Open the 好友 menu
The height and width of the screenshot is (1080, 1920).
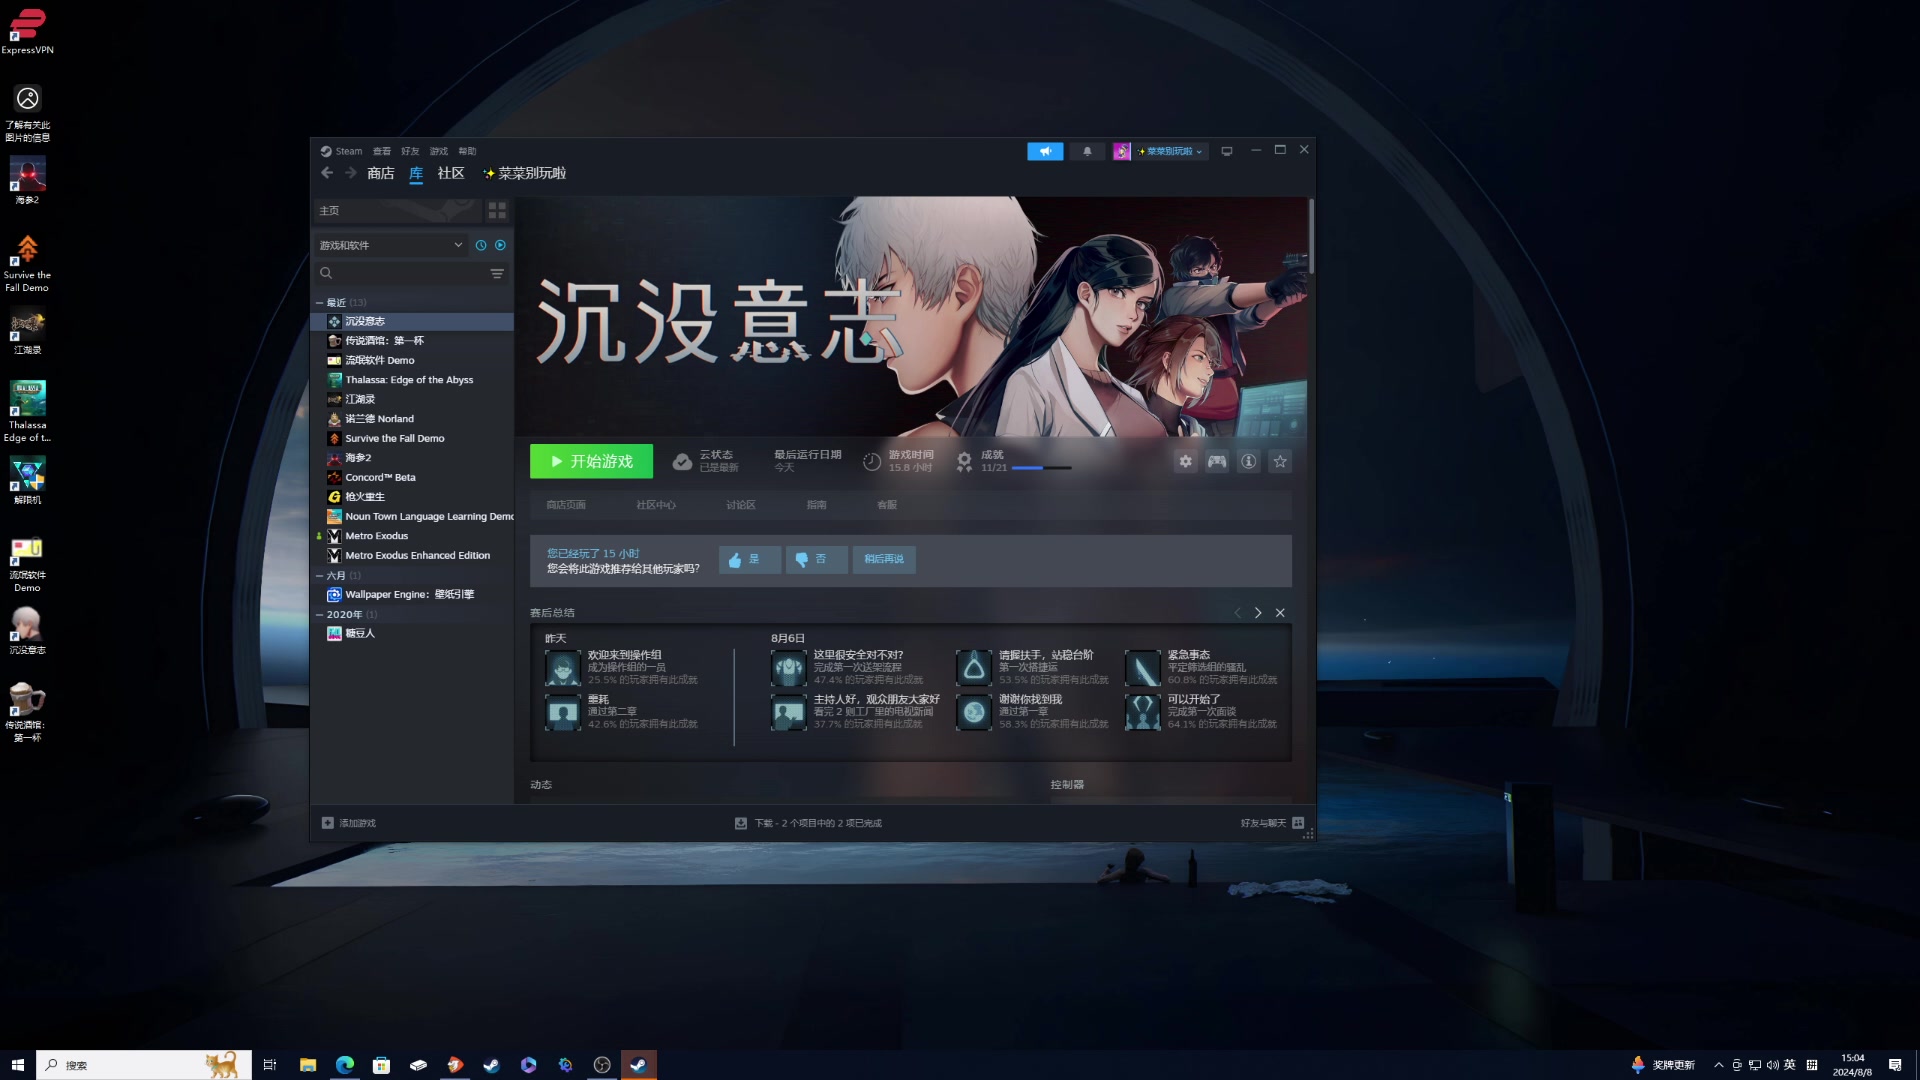[410, 151]
